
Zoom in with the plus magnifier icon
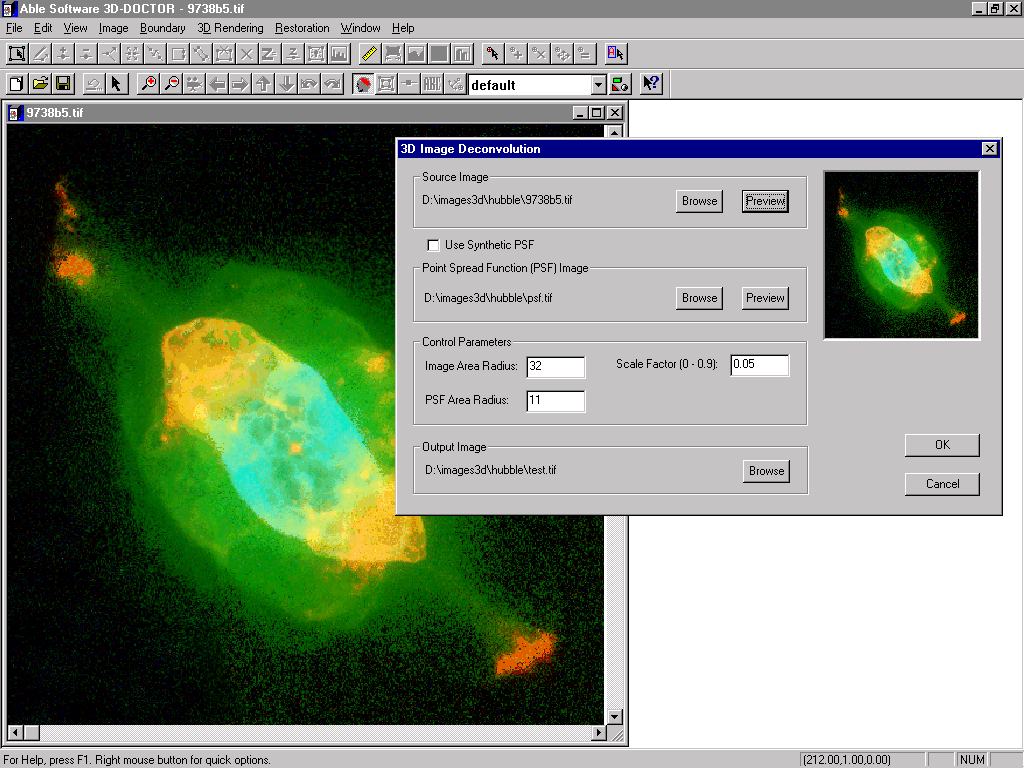pyautogui.click(x=149, y=84)
